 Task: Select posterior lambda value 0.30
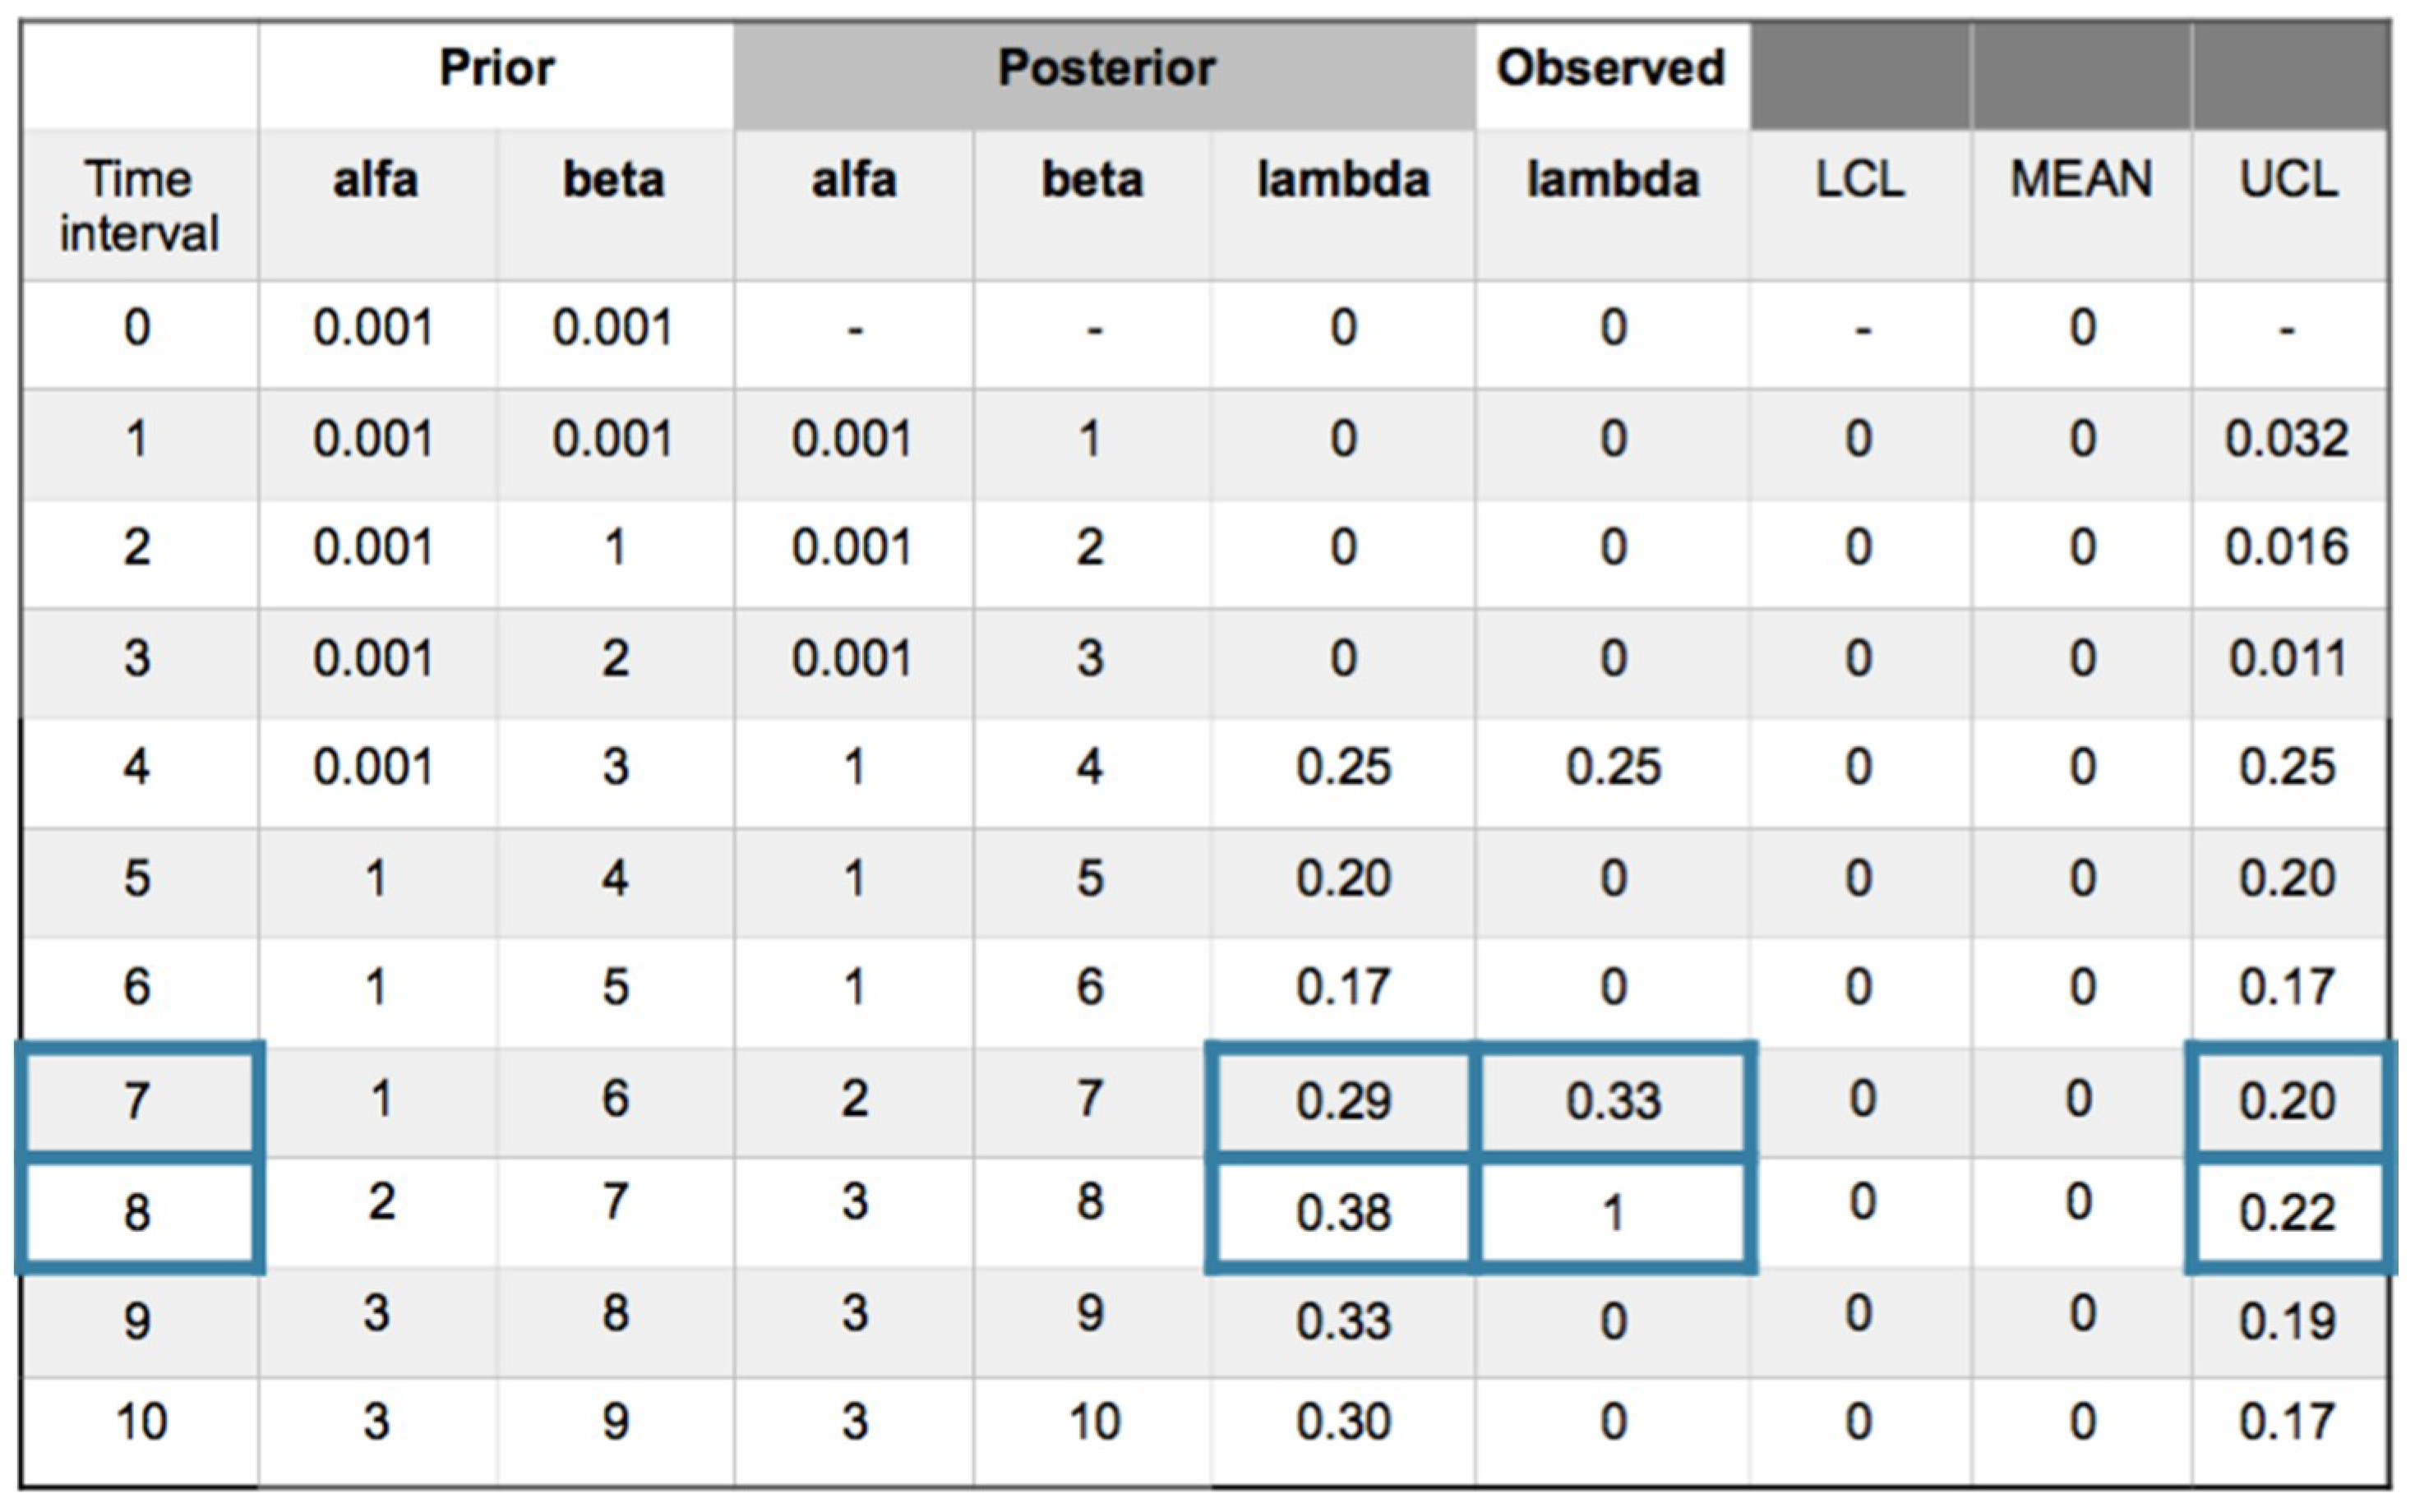pyautogui.click(x=1343, y=1422)
